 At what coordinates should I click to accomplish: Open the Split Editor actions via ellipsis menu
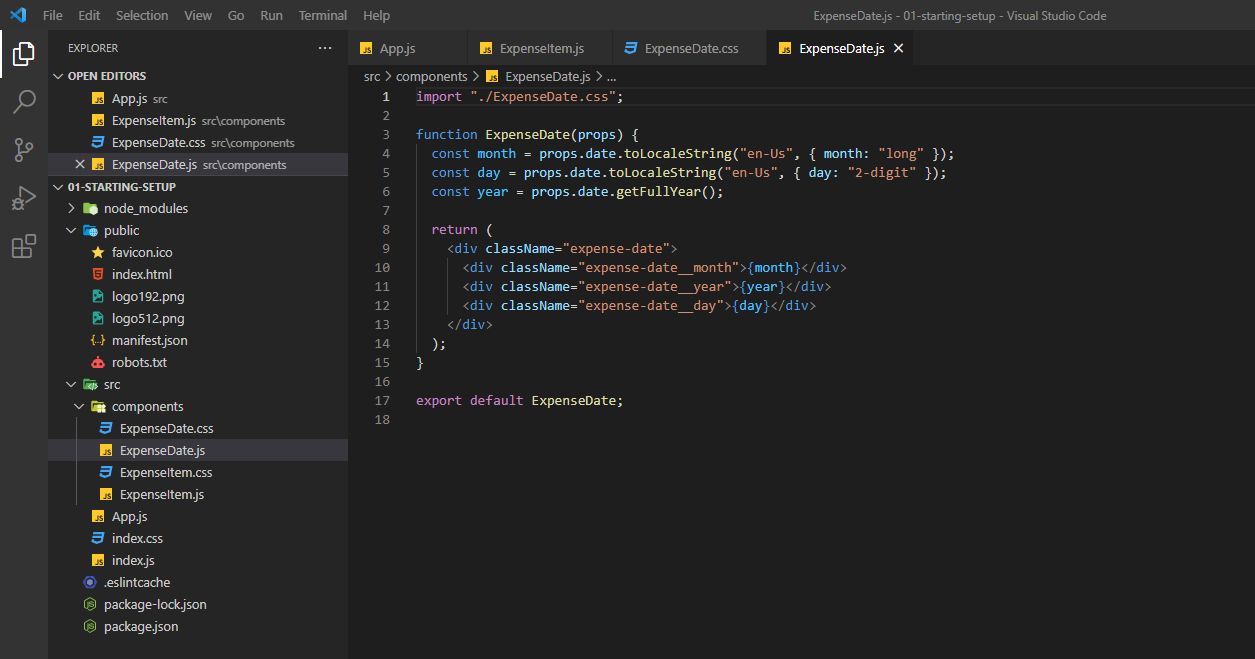325,47
